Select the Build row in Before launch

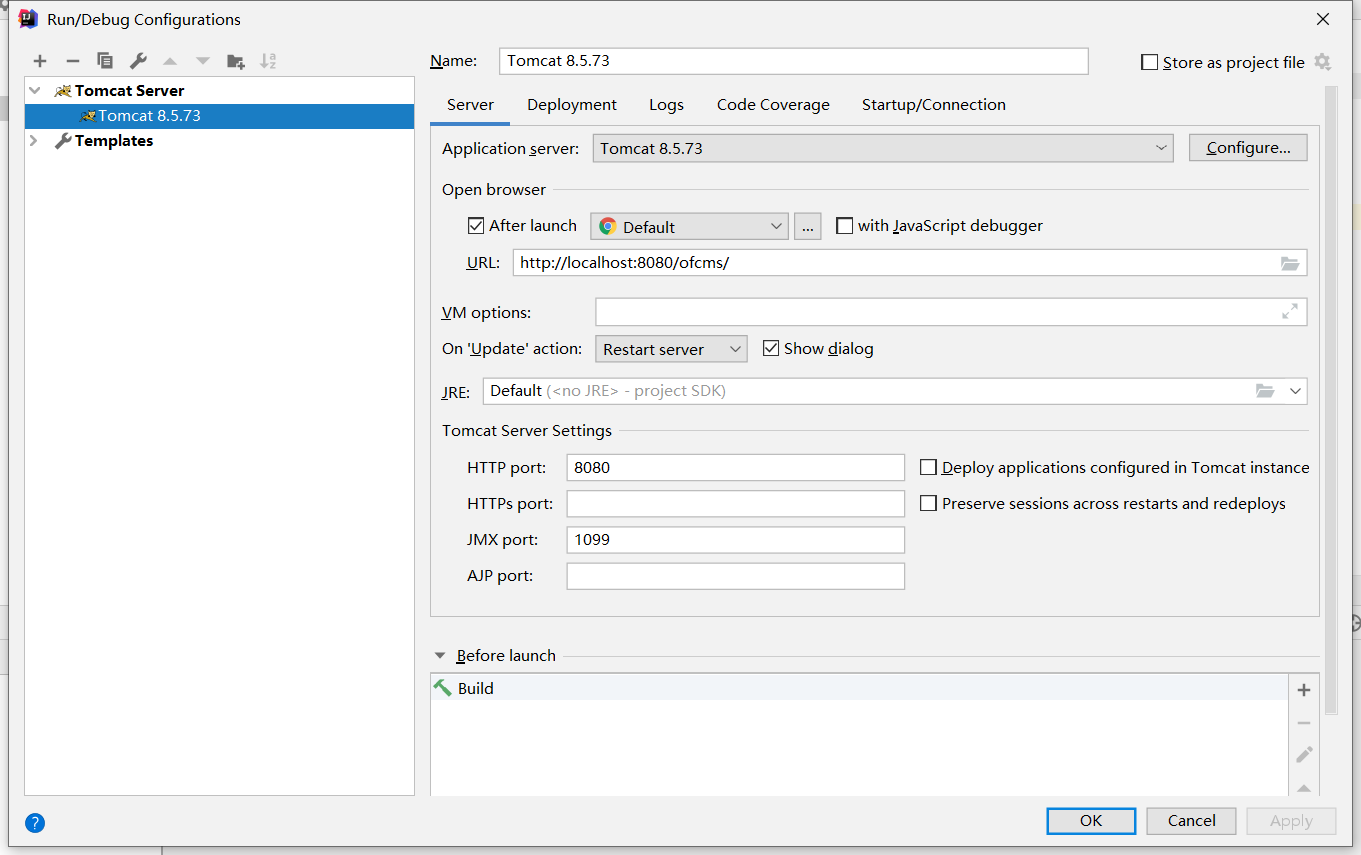tap(859, 688)
